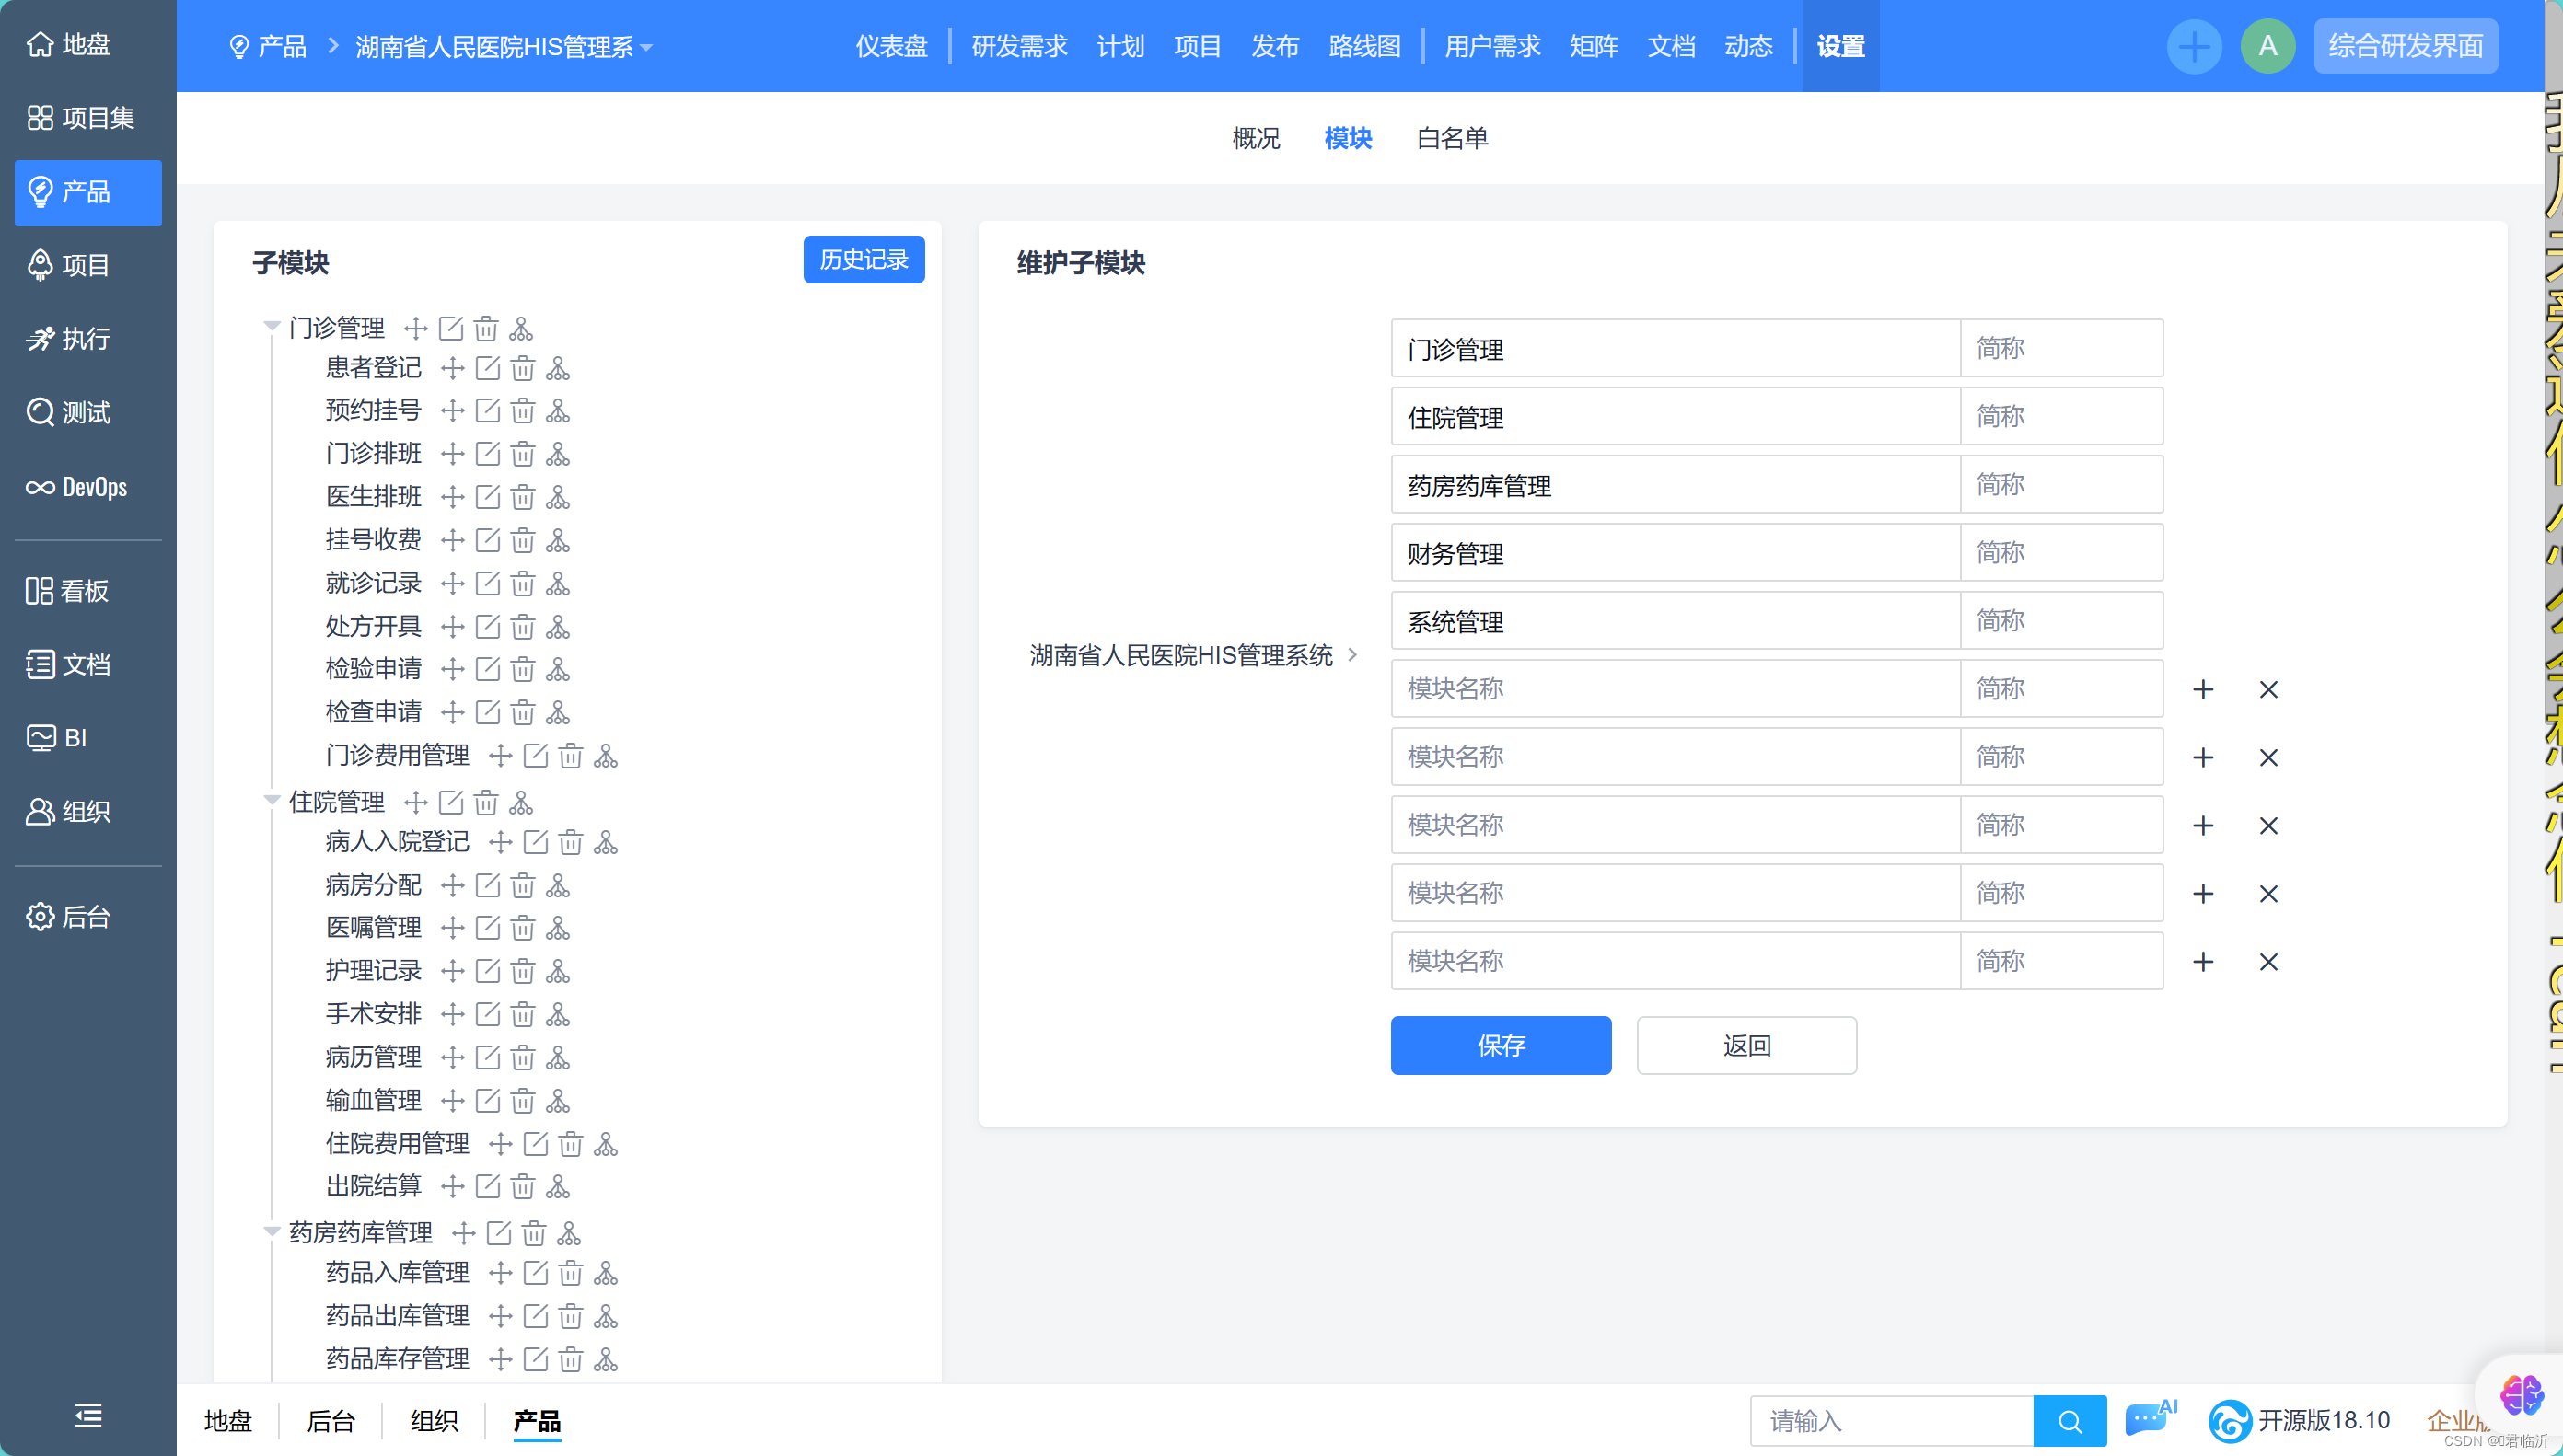Click the delete icon for 手术安排

point(522,1014)
